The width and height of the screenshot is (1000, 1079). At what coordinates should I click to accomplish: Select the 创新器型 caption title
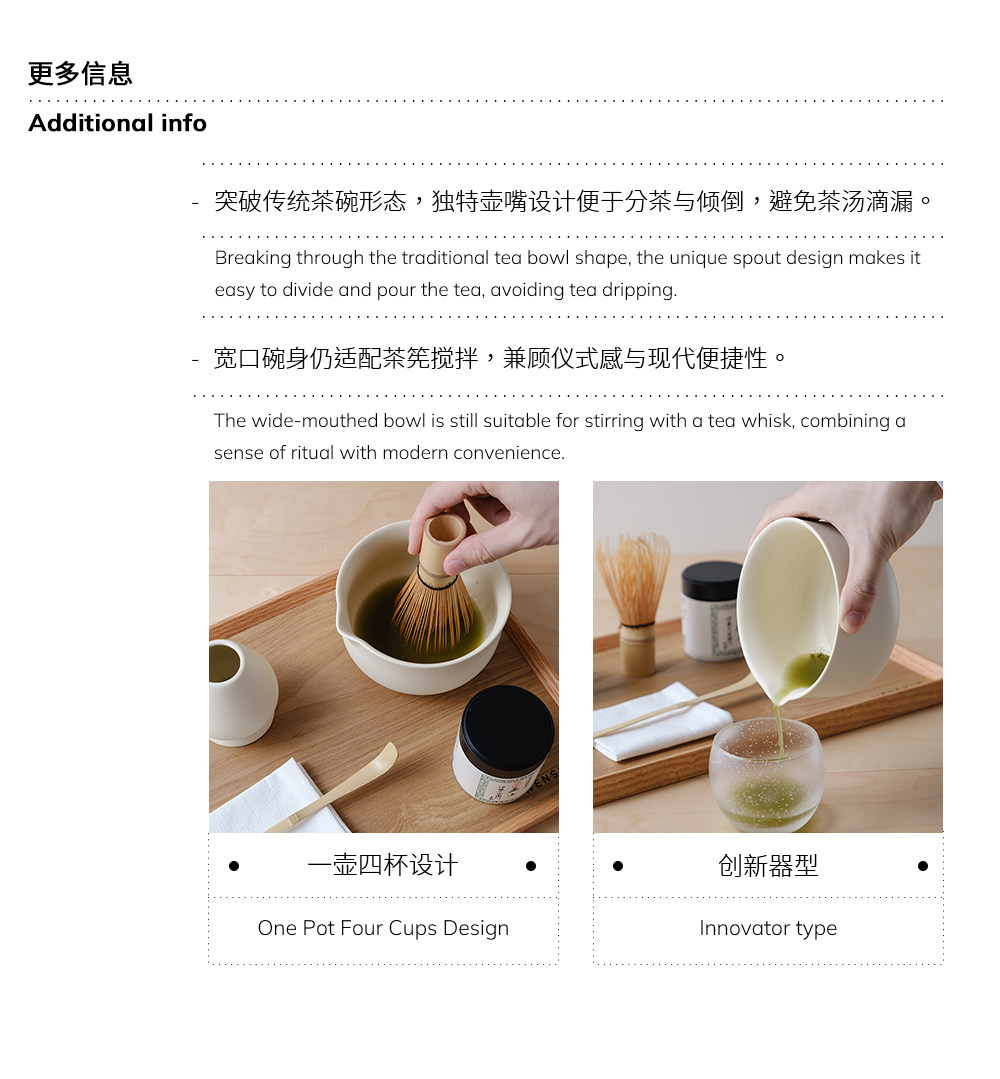click(x=768, y=865)
